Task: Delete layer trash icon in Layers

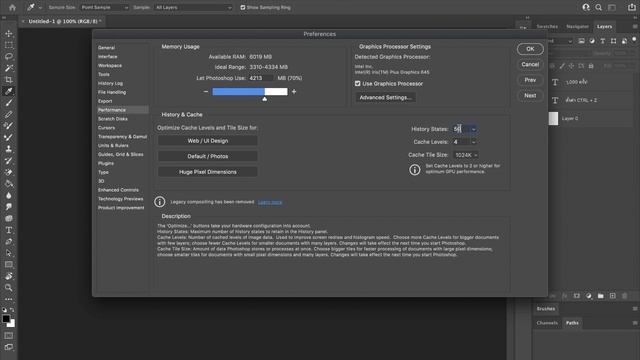Action: pyautogui.click(x=624, y=296)
